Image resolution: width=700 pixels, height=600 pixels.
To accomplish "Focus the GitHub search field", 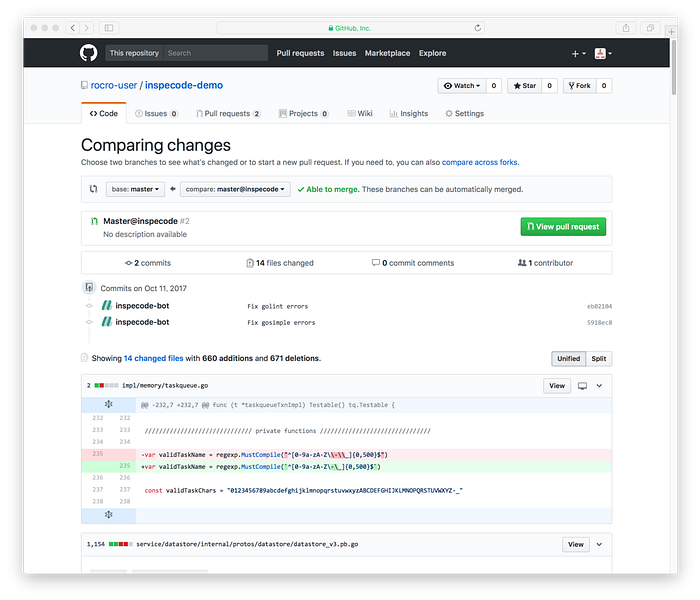I will point(215,53).
